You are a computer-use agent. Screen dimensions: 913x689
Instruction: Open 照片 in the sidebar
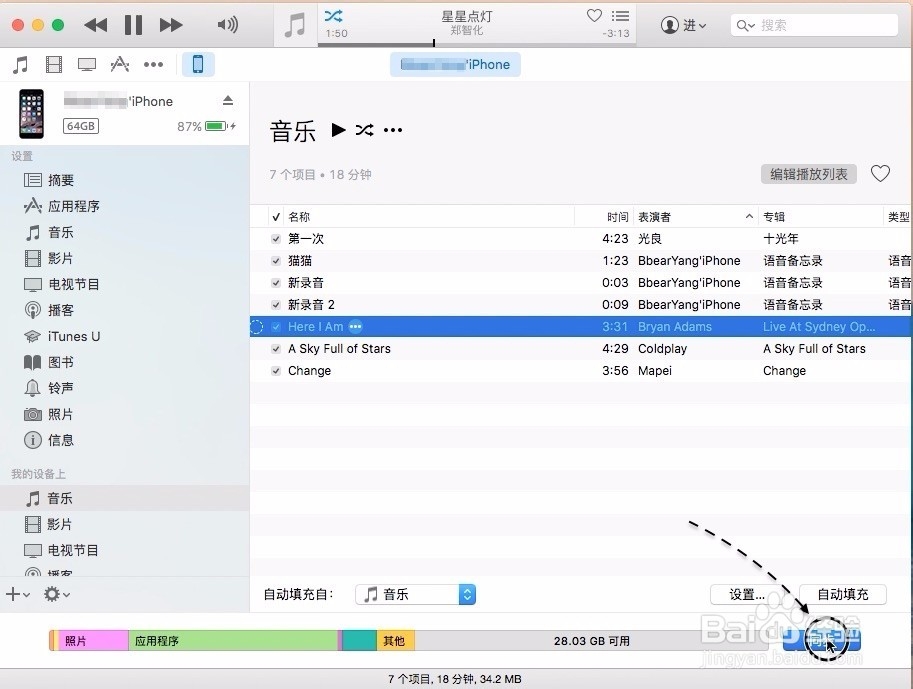(x=49, y=414)
